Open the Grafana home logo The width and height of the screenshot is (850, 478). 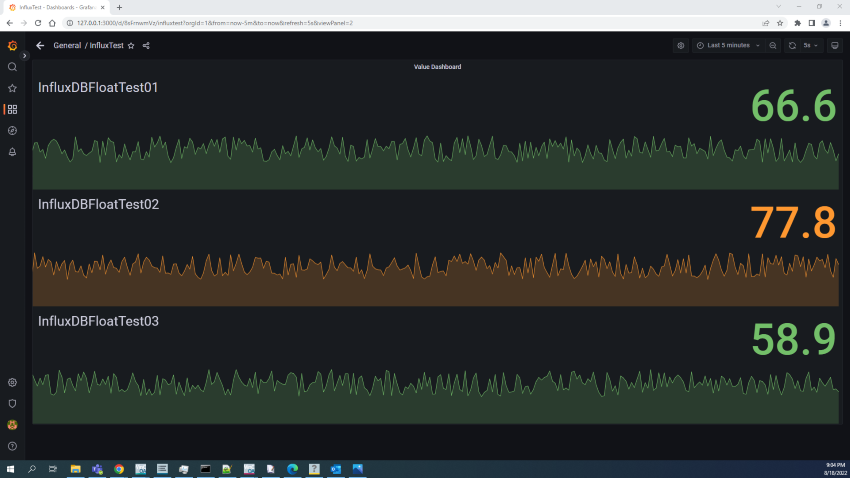pos(12,46)
